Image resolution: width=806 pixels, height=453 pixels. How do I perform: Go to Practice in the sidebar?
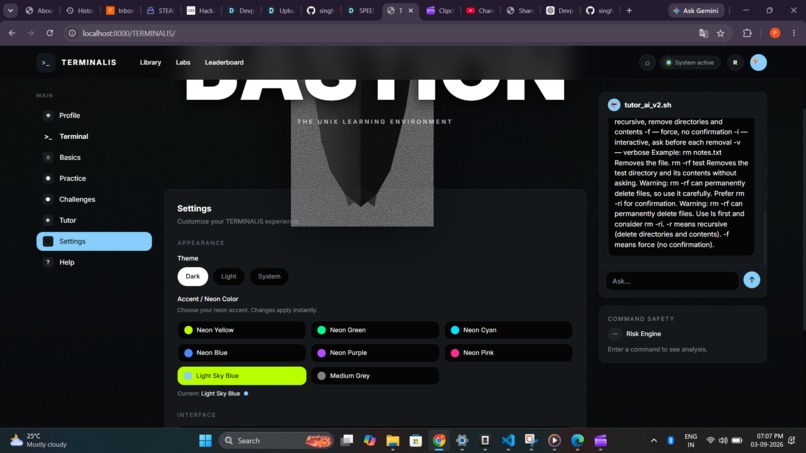click(94, 178)
